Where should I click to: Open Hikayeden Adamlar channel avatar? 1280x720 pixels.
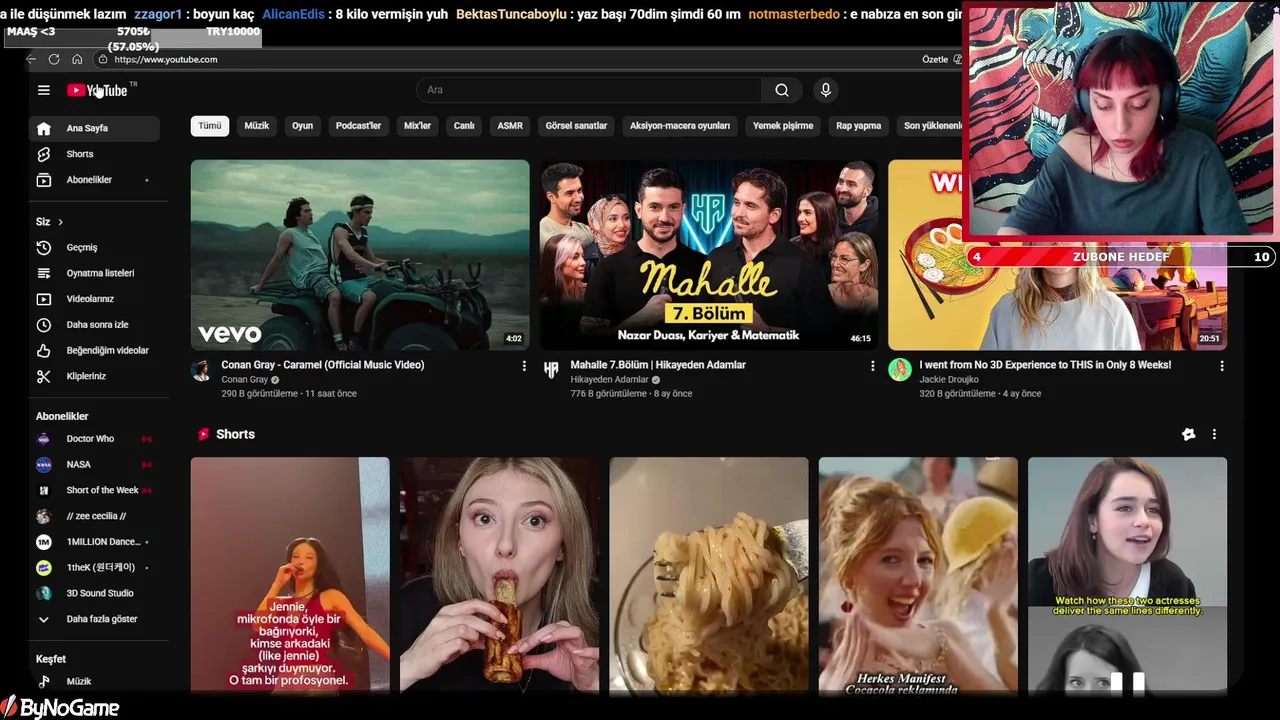point(551,370)
